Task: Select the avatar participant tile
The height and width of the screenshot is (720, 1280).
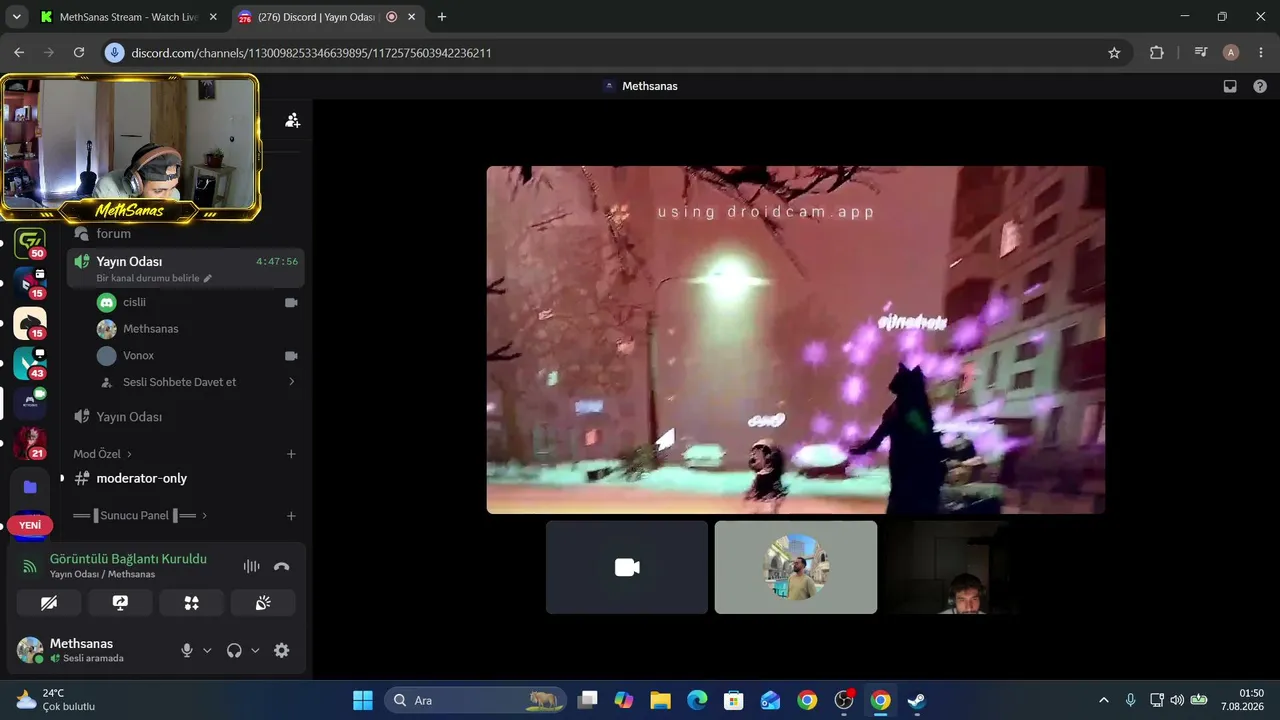Action: pos(796,567)
